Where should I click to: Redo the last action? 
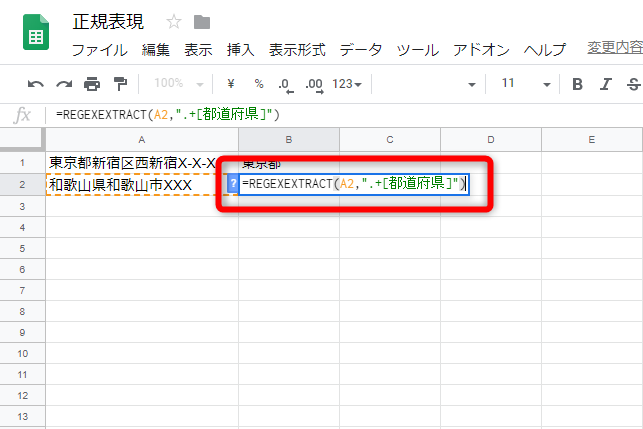[x=64, y=84]
